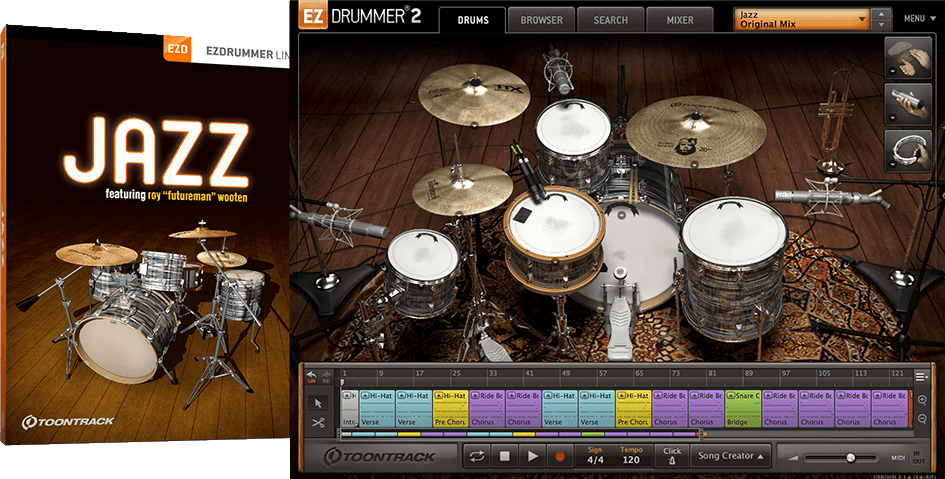Image resolution: width=945 pixels, height=479 pixels.
Task: Click the MIDI IN indicator
Action: pyautogui.click(x=917, y=454)
